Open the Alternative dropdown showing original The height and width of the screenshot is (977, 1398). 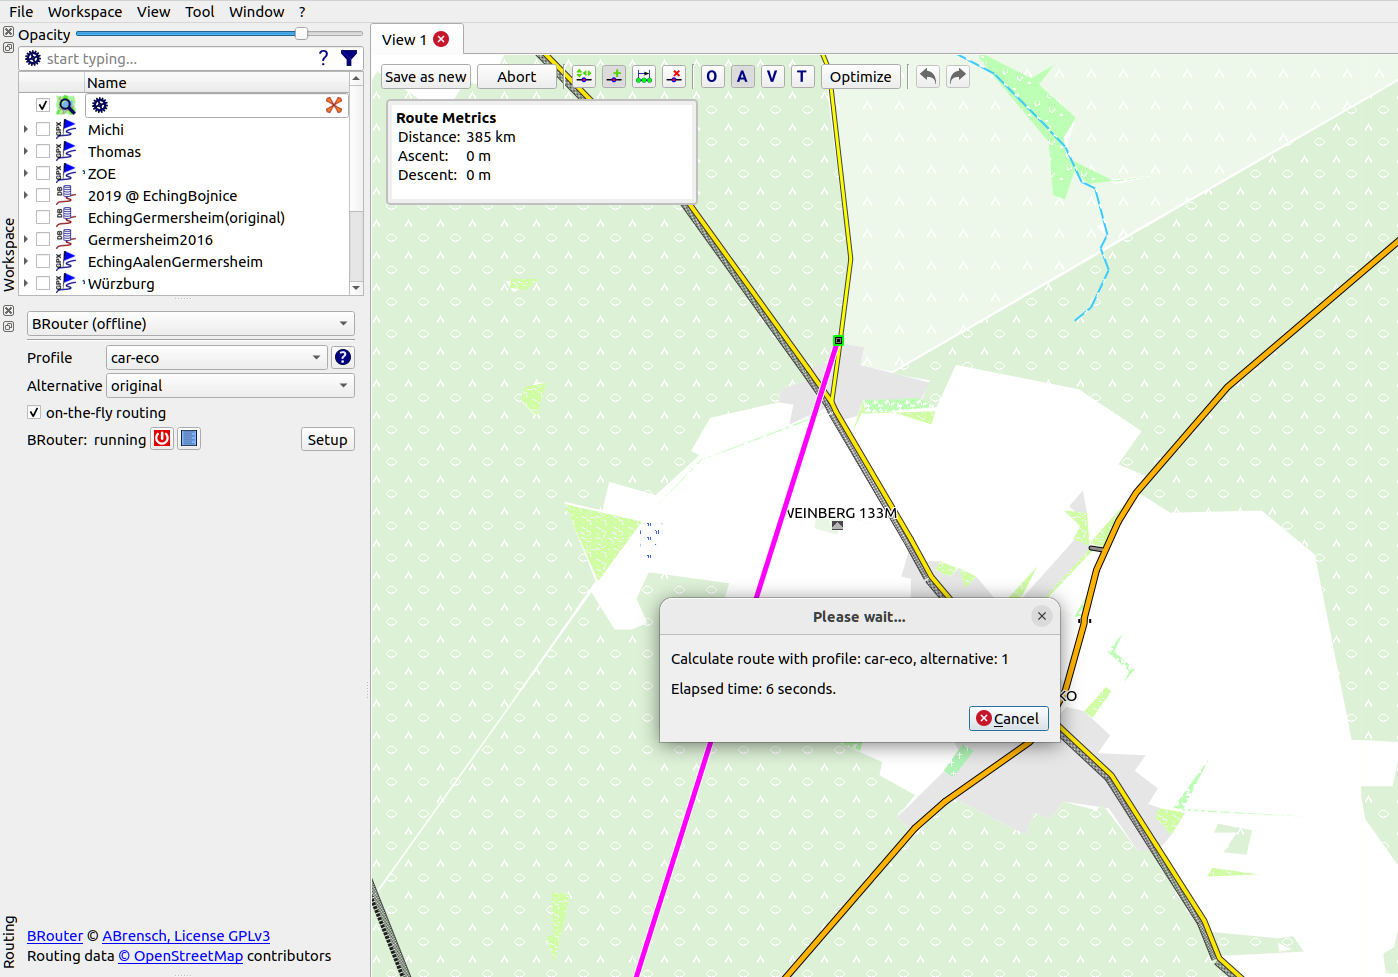[x=230, y=386]
